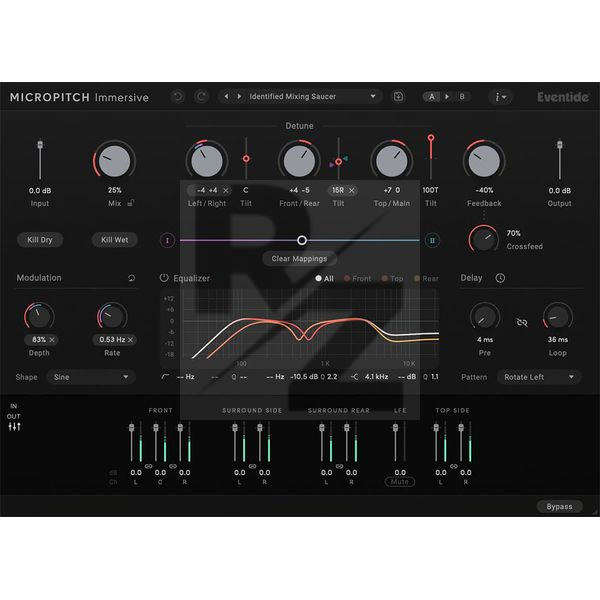Click the Pre delay knob
600x600 pixels.
point(484,316)
